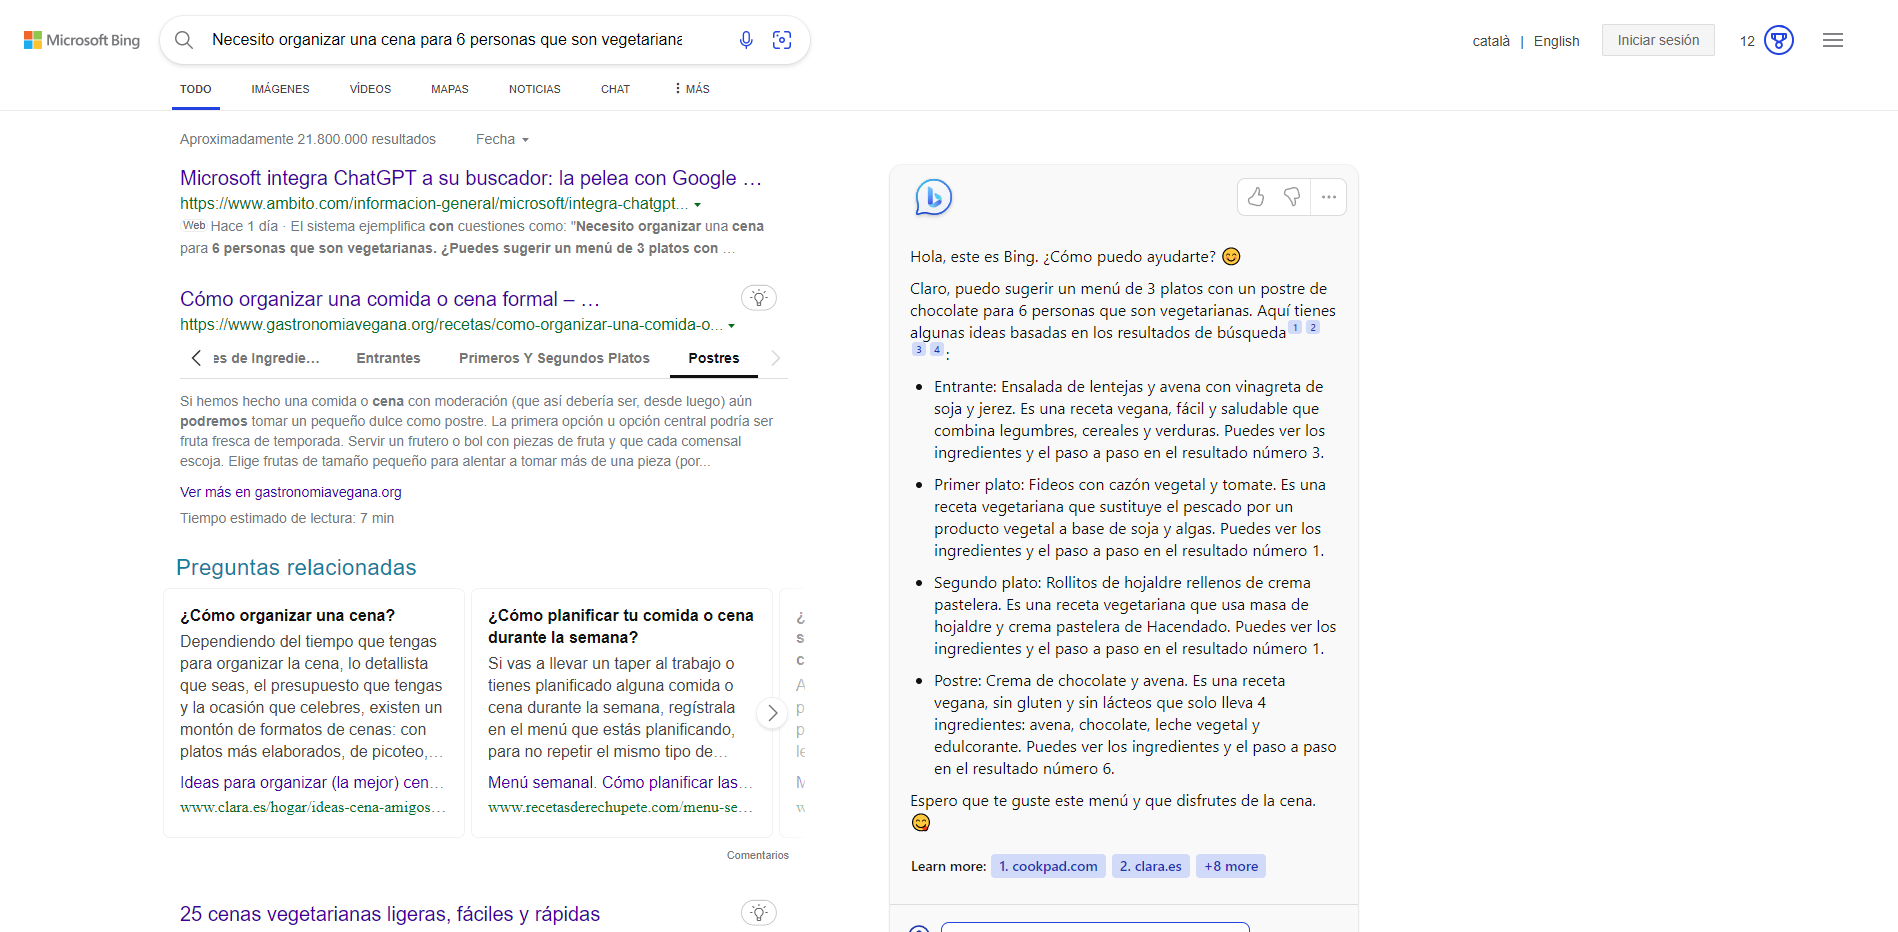This screenshot has height=932, width=1898.
Task: Open Menú semanal. Cómo planificar link
Action: pos(620,782)
